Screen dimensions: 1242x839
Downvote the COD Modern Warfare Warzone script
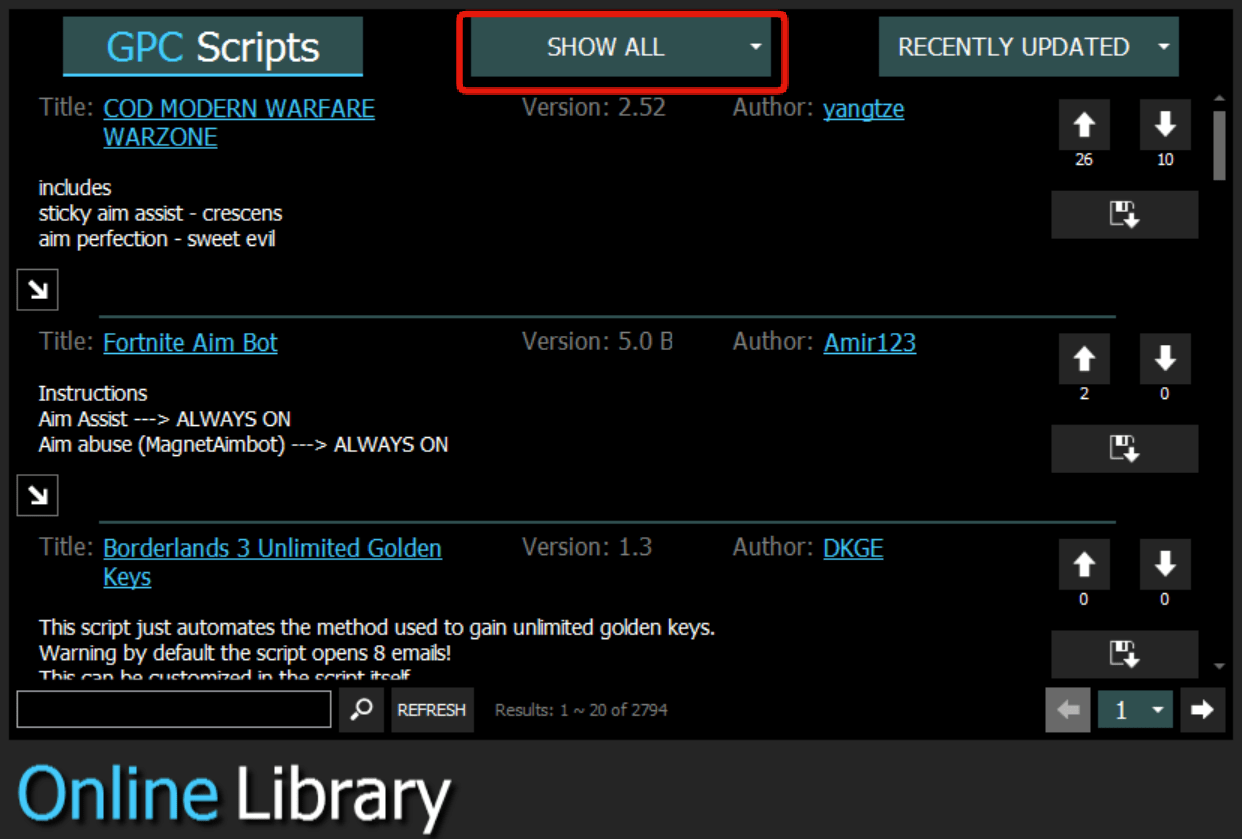1165,125
